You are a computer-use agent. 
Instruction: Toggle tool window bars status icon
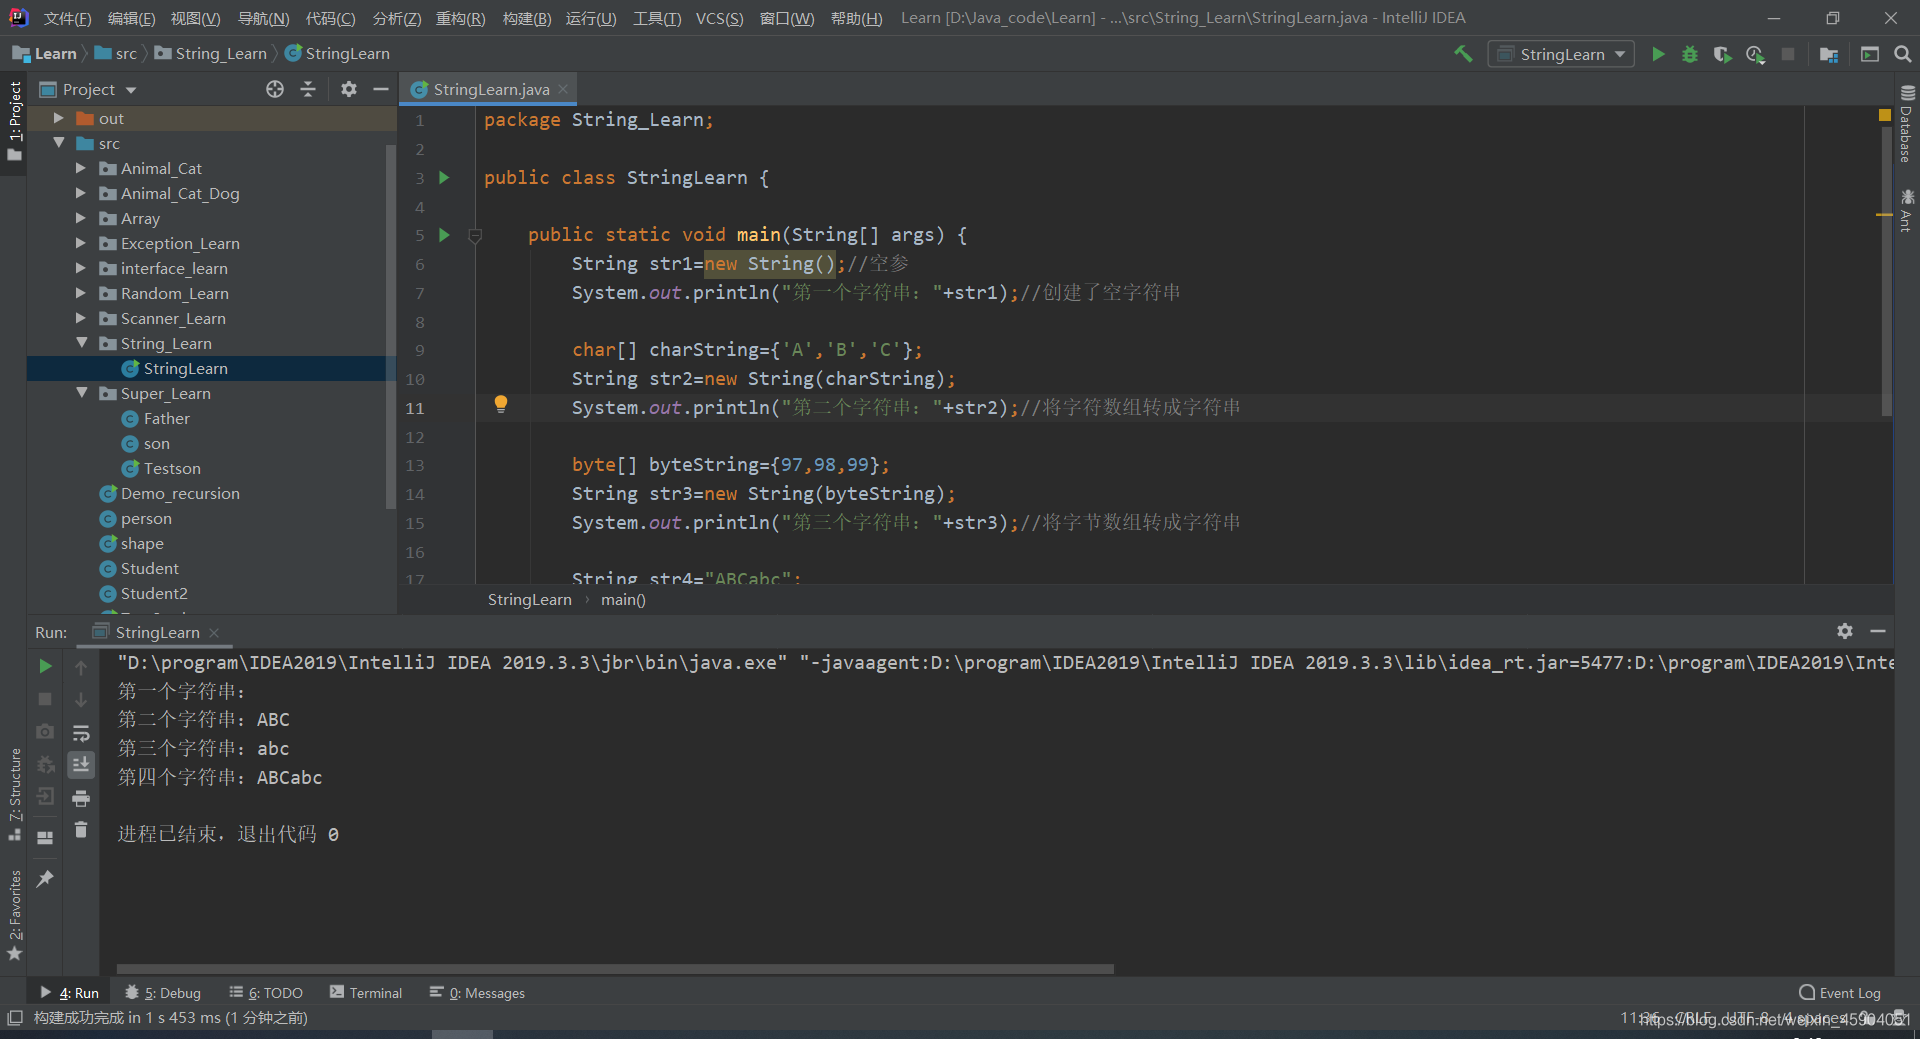[x=15, y=1018]
